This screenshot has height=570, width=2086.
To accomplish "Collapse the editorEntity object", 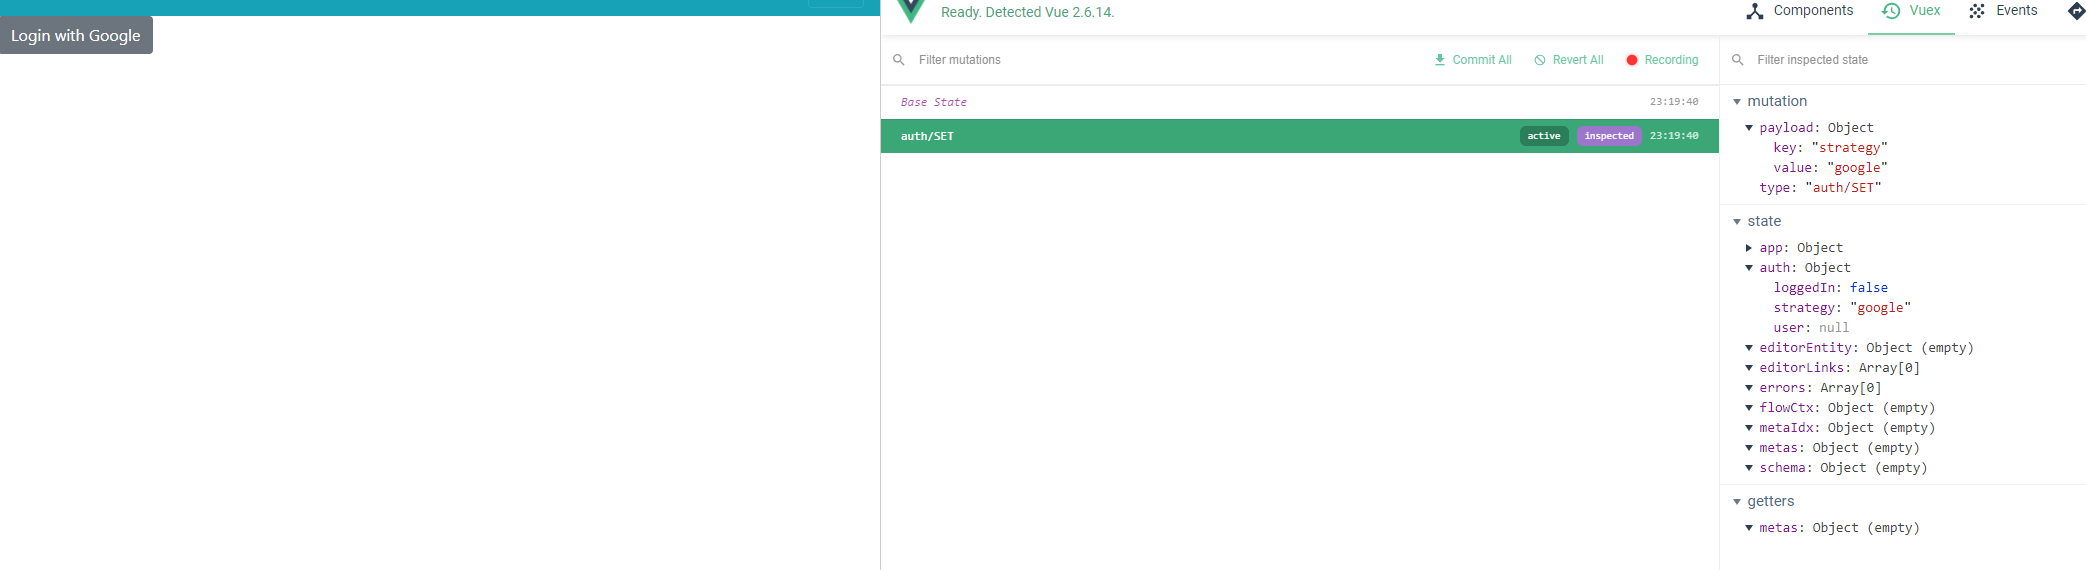I will [1749, 348].
